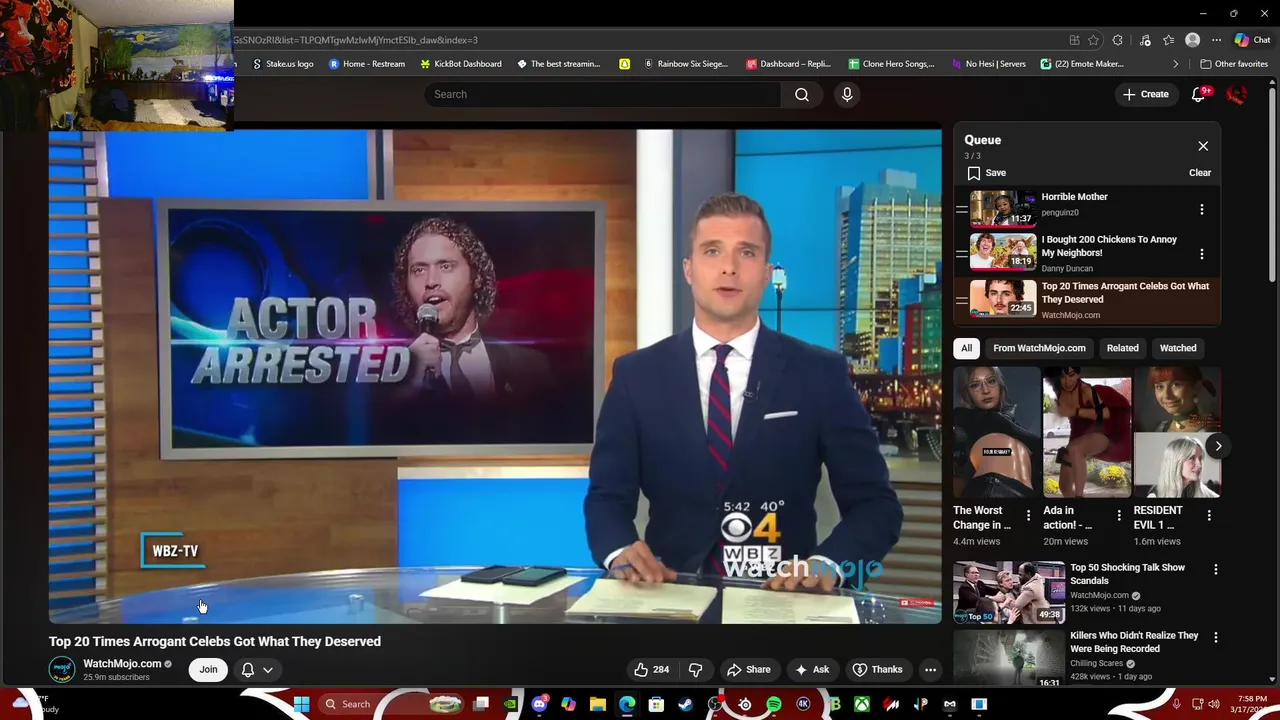The image size is (1280, 720).
Task: Open Discord from the taskbar
Action: click(540, 704)
